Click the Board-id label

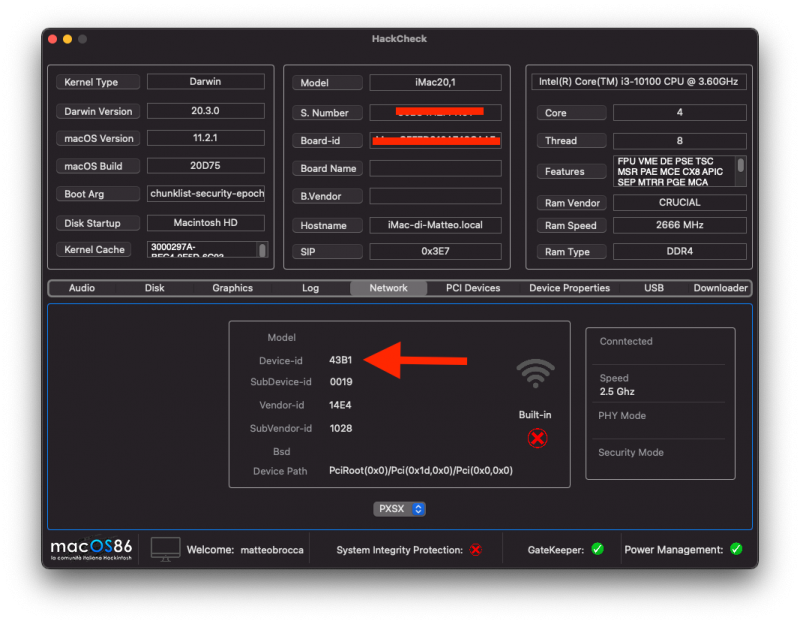(x=327, y=141)
